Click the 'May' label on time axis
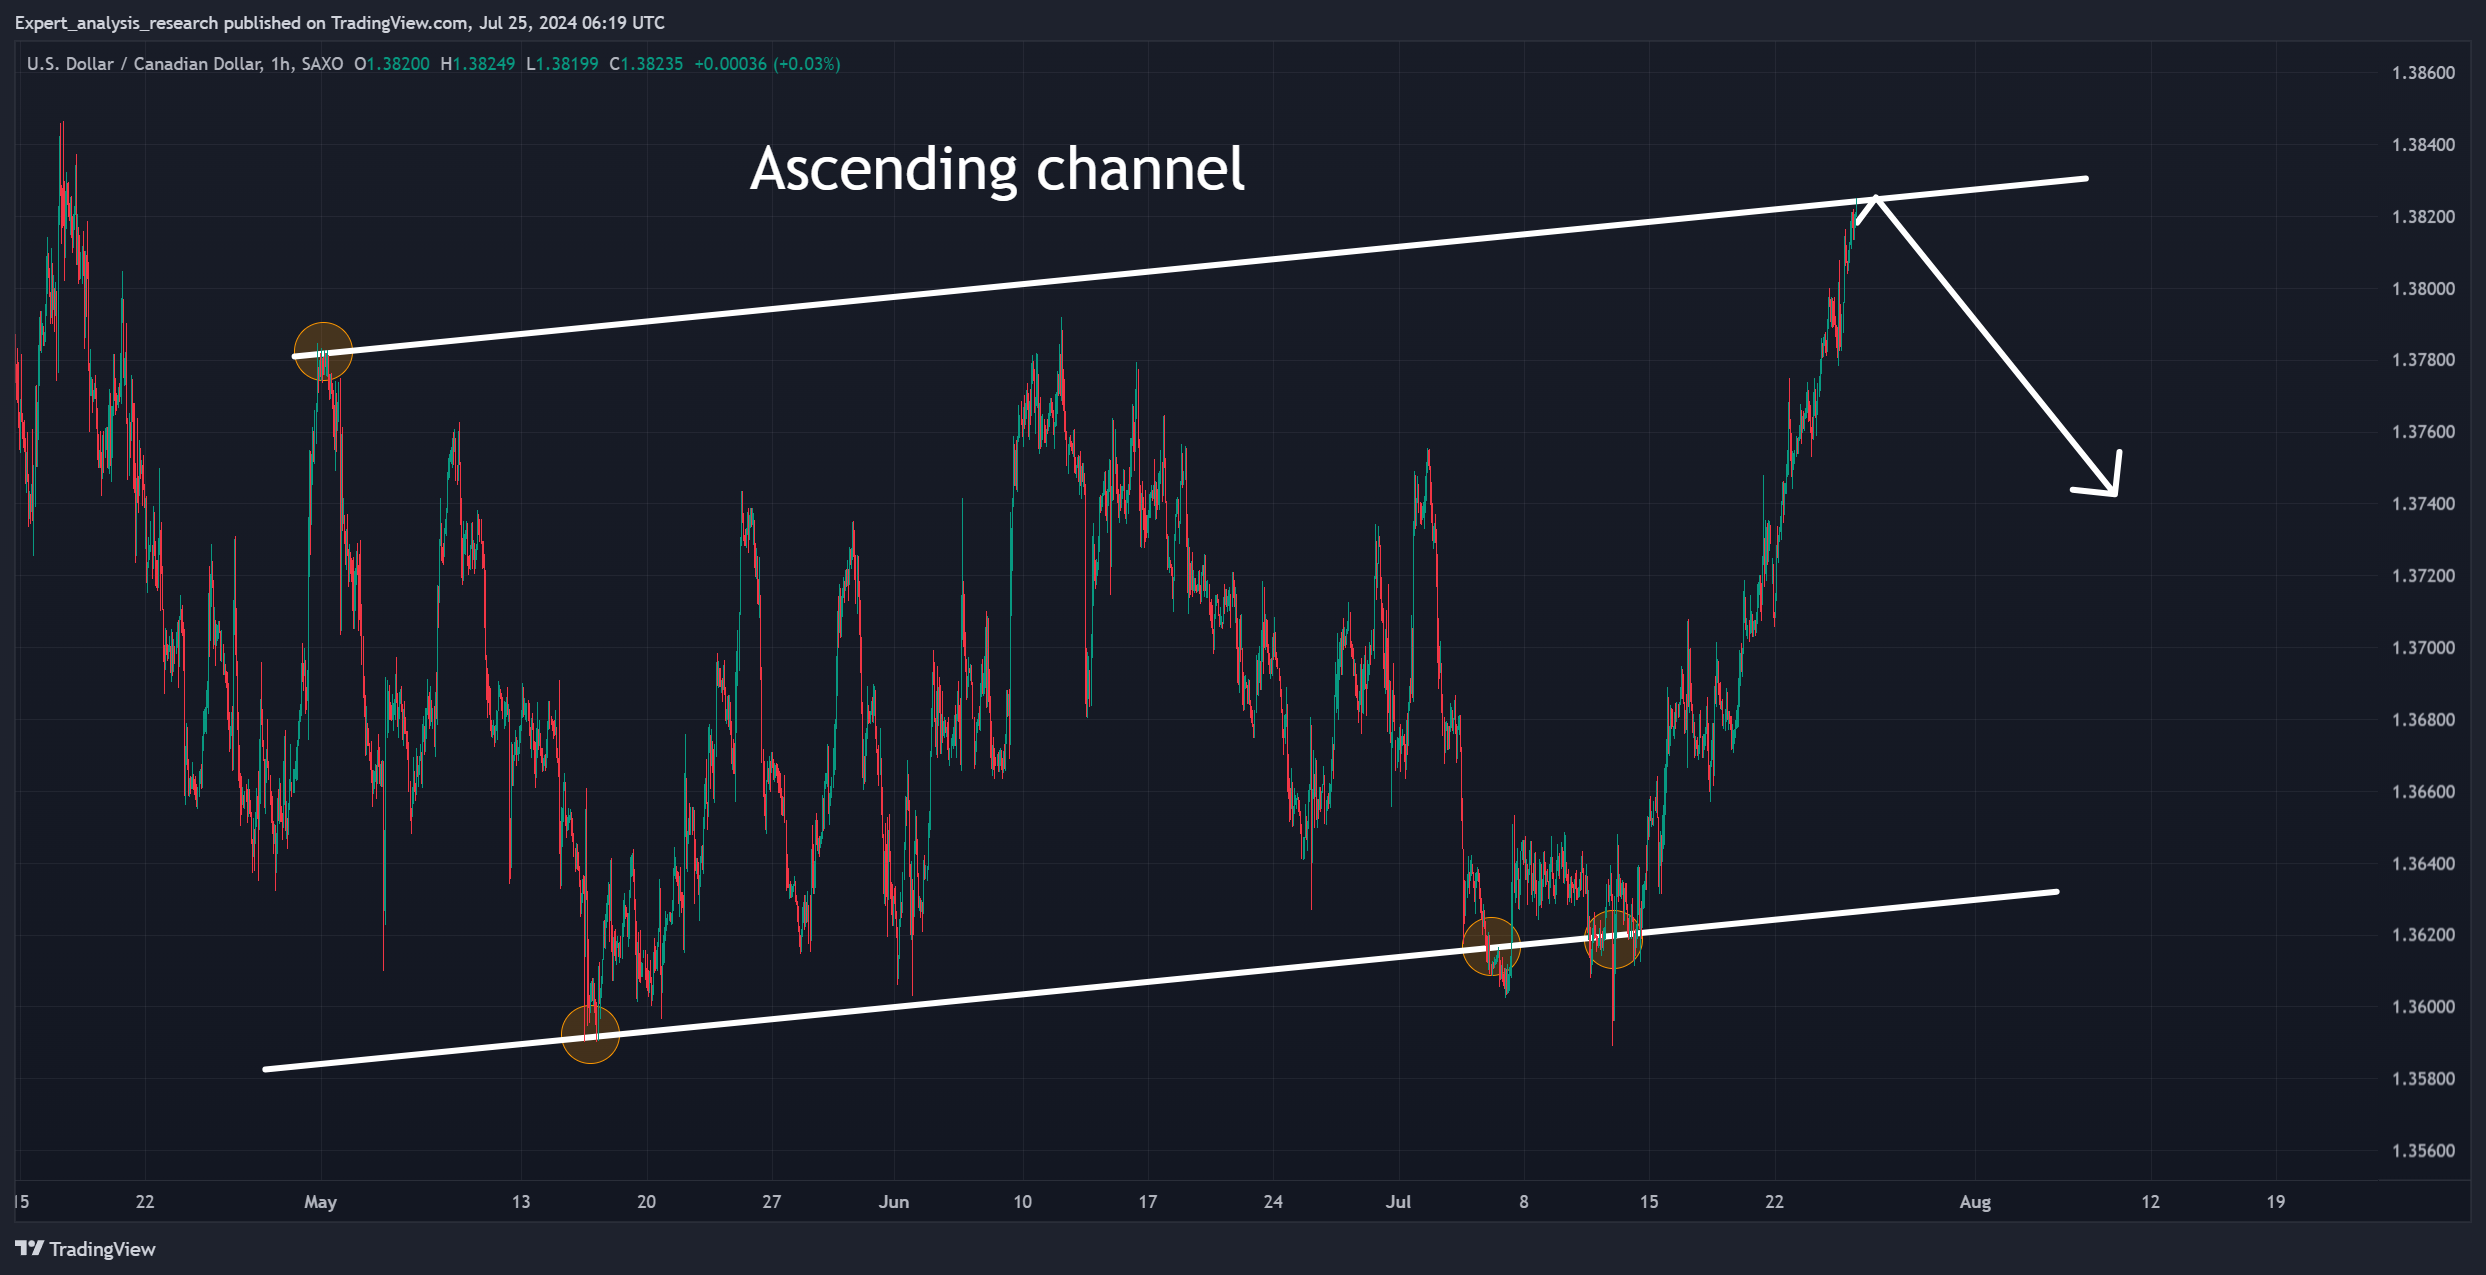 point(320,1202)
